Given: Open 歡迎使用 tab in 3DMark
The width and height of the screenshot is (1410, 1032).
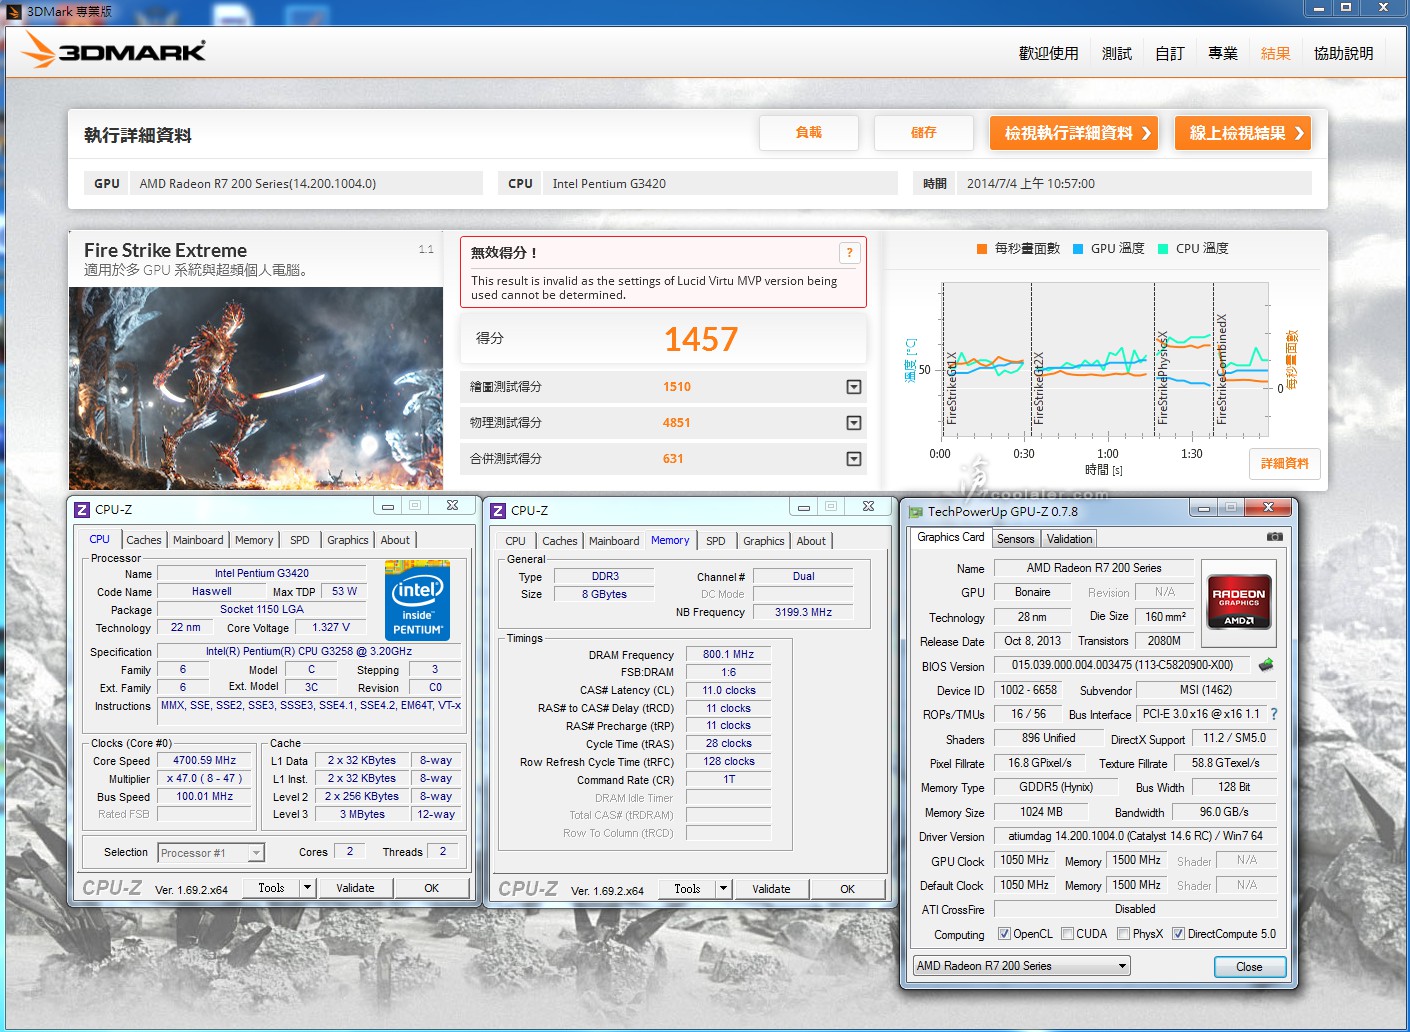Looking at the screenshot, I should [x=1048, y=54].
